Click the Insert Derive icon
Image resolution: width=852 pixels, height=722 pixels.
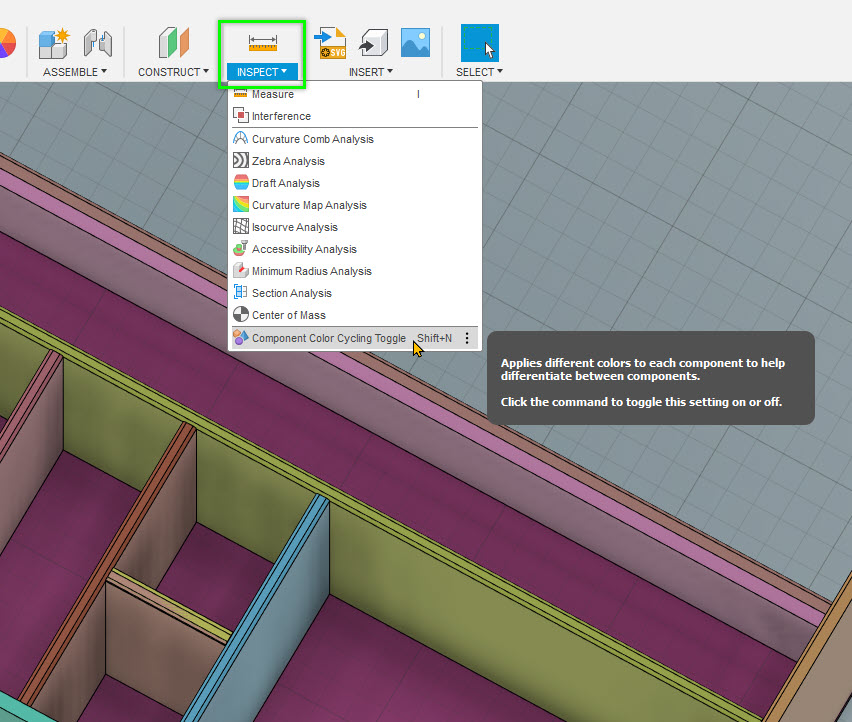[x=373, y=42]
